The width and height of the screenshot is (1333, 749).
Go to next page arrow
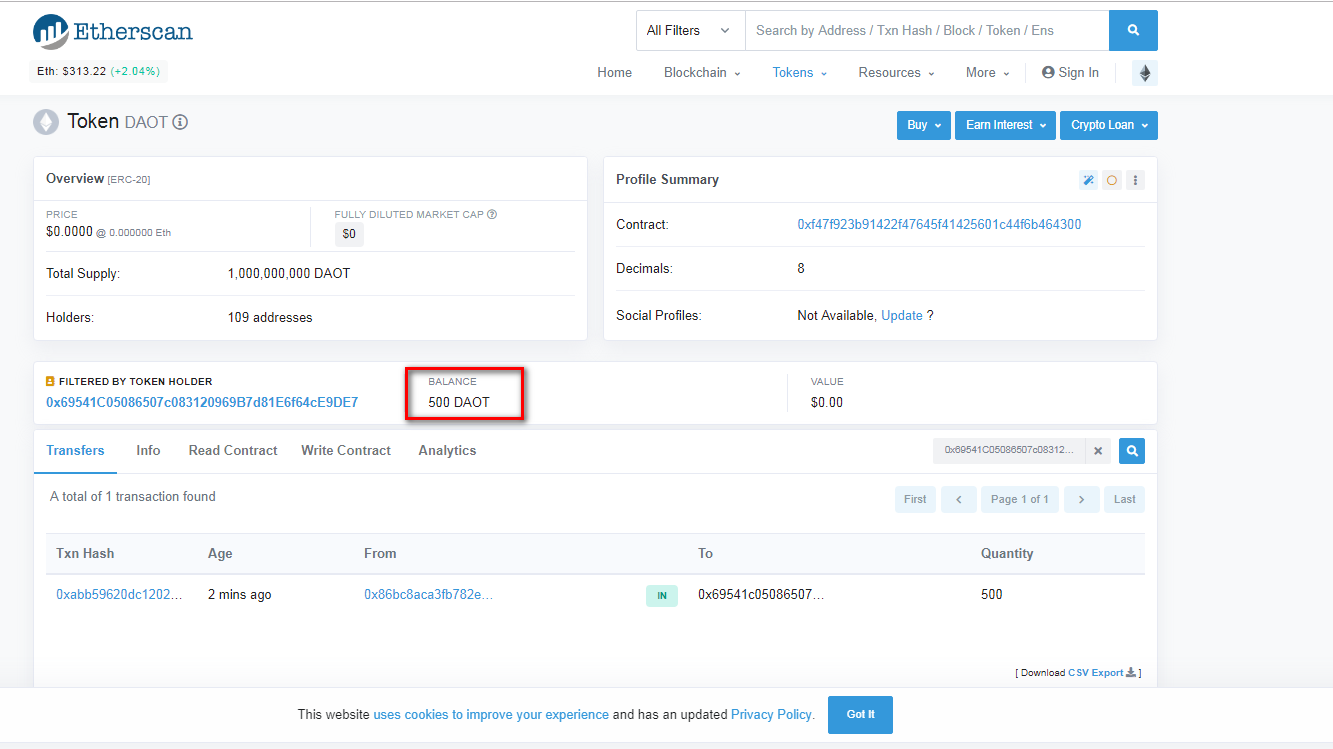(x=1082, y=499)
